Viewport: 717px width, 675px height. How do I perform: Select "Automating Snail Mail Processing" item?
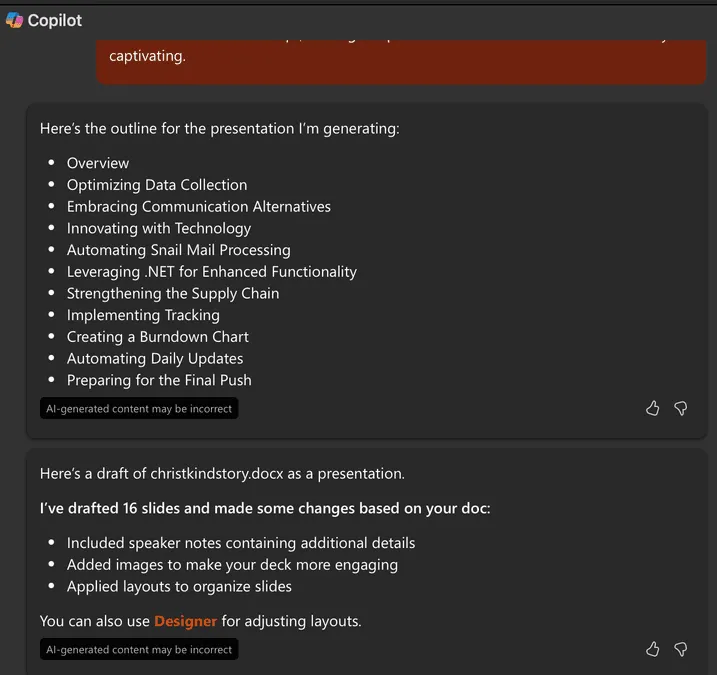178,250
